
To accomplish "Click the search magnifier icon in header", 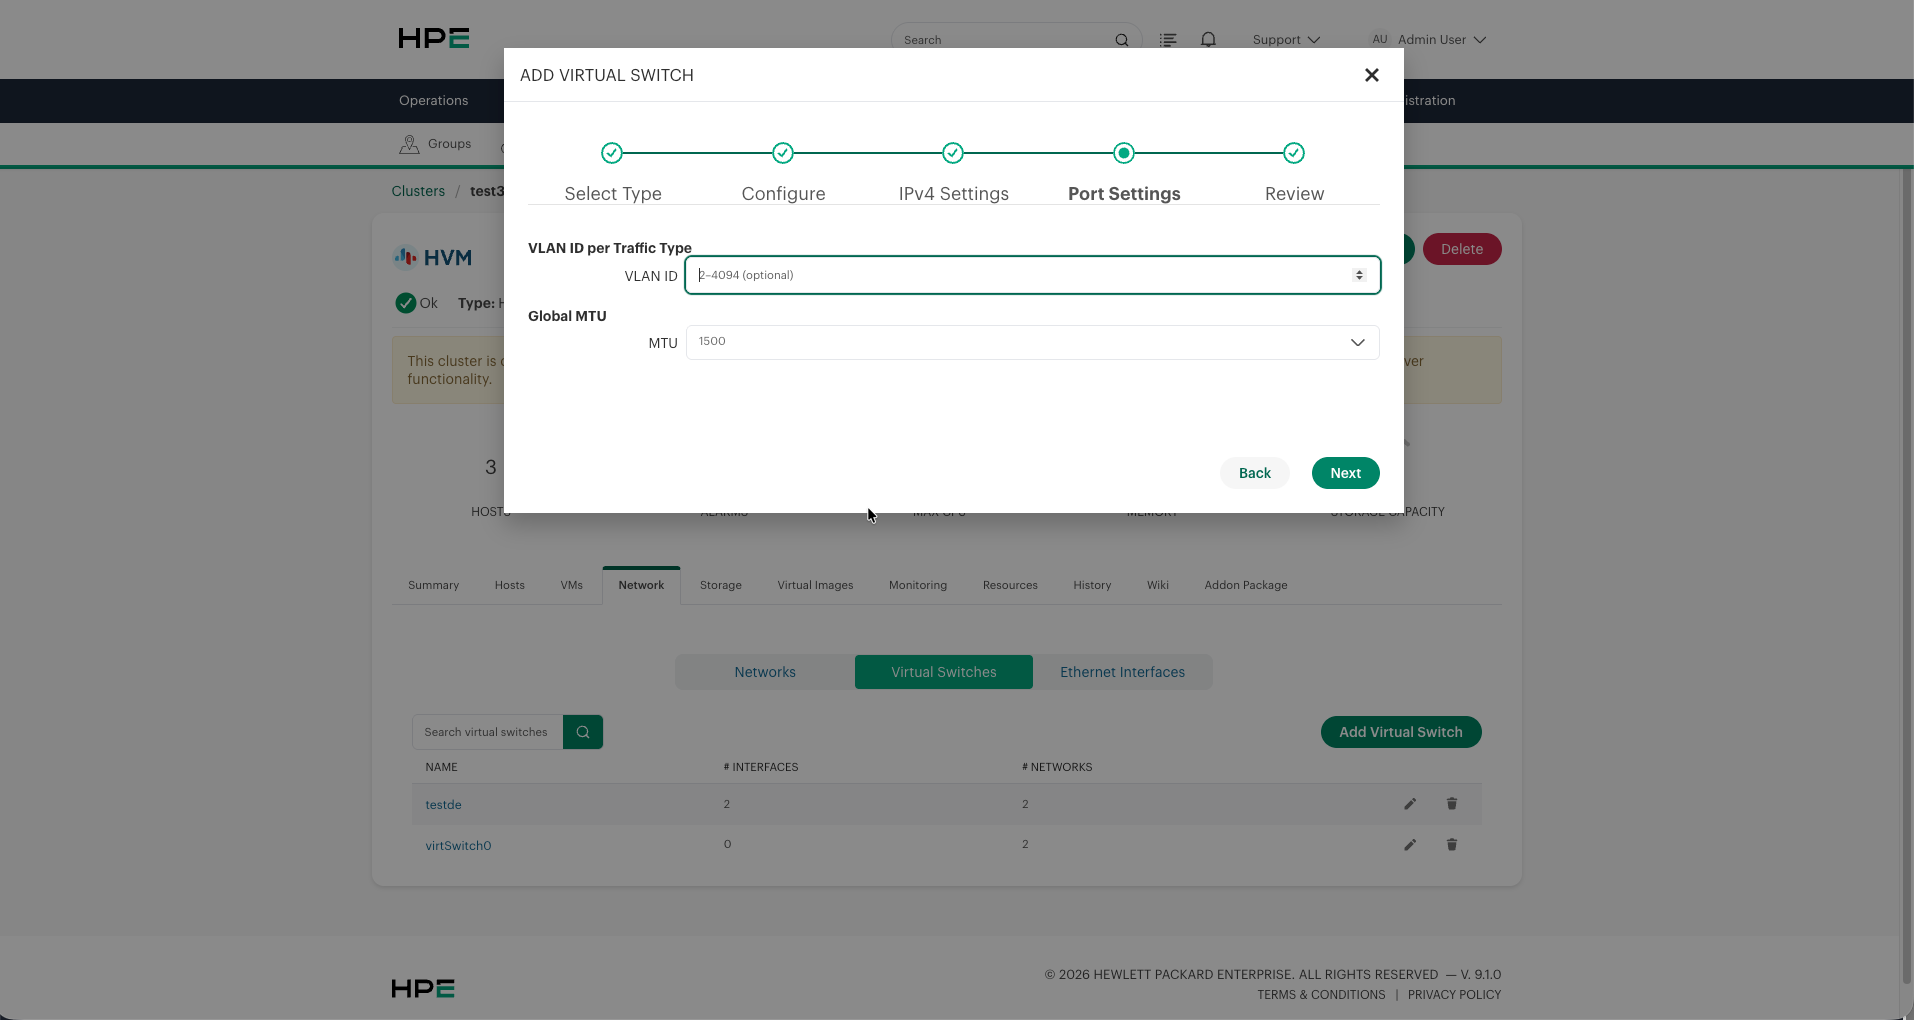I will (1122, 40).
